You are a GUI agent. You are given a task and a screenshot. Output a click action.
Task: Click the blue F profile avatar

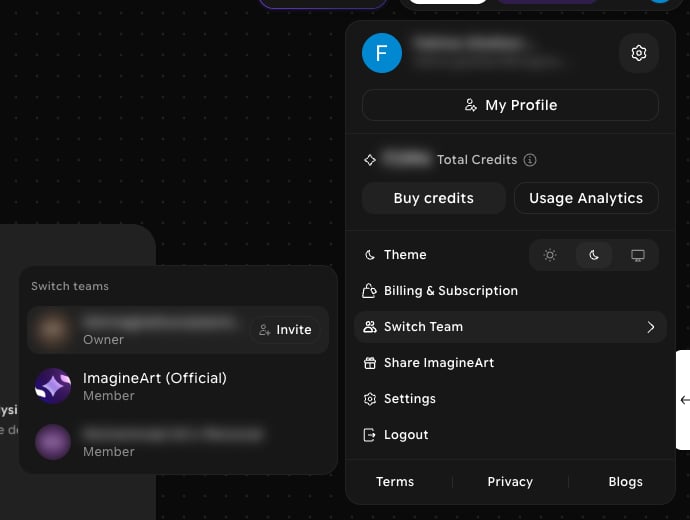[x=382, y=53]
